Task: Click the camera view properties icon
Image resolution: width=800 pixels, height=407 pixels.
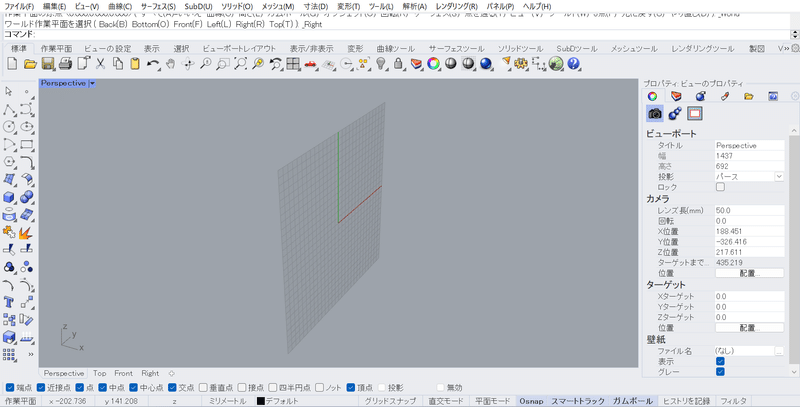Action: coord(655,113)
